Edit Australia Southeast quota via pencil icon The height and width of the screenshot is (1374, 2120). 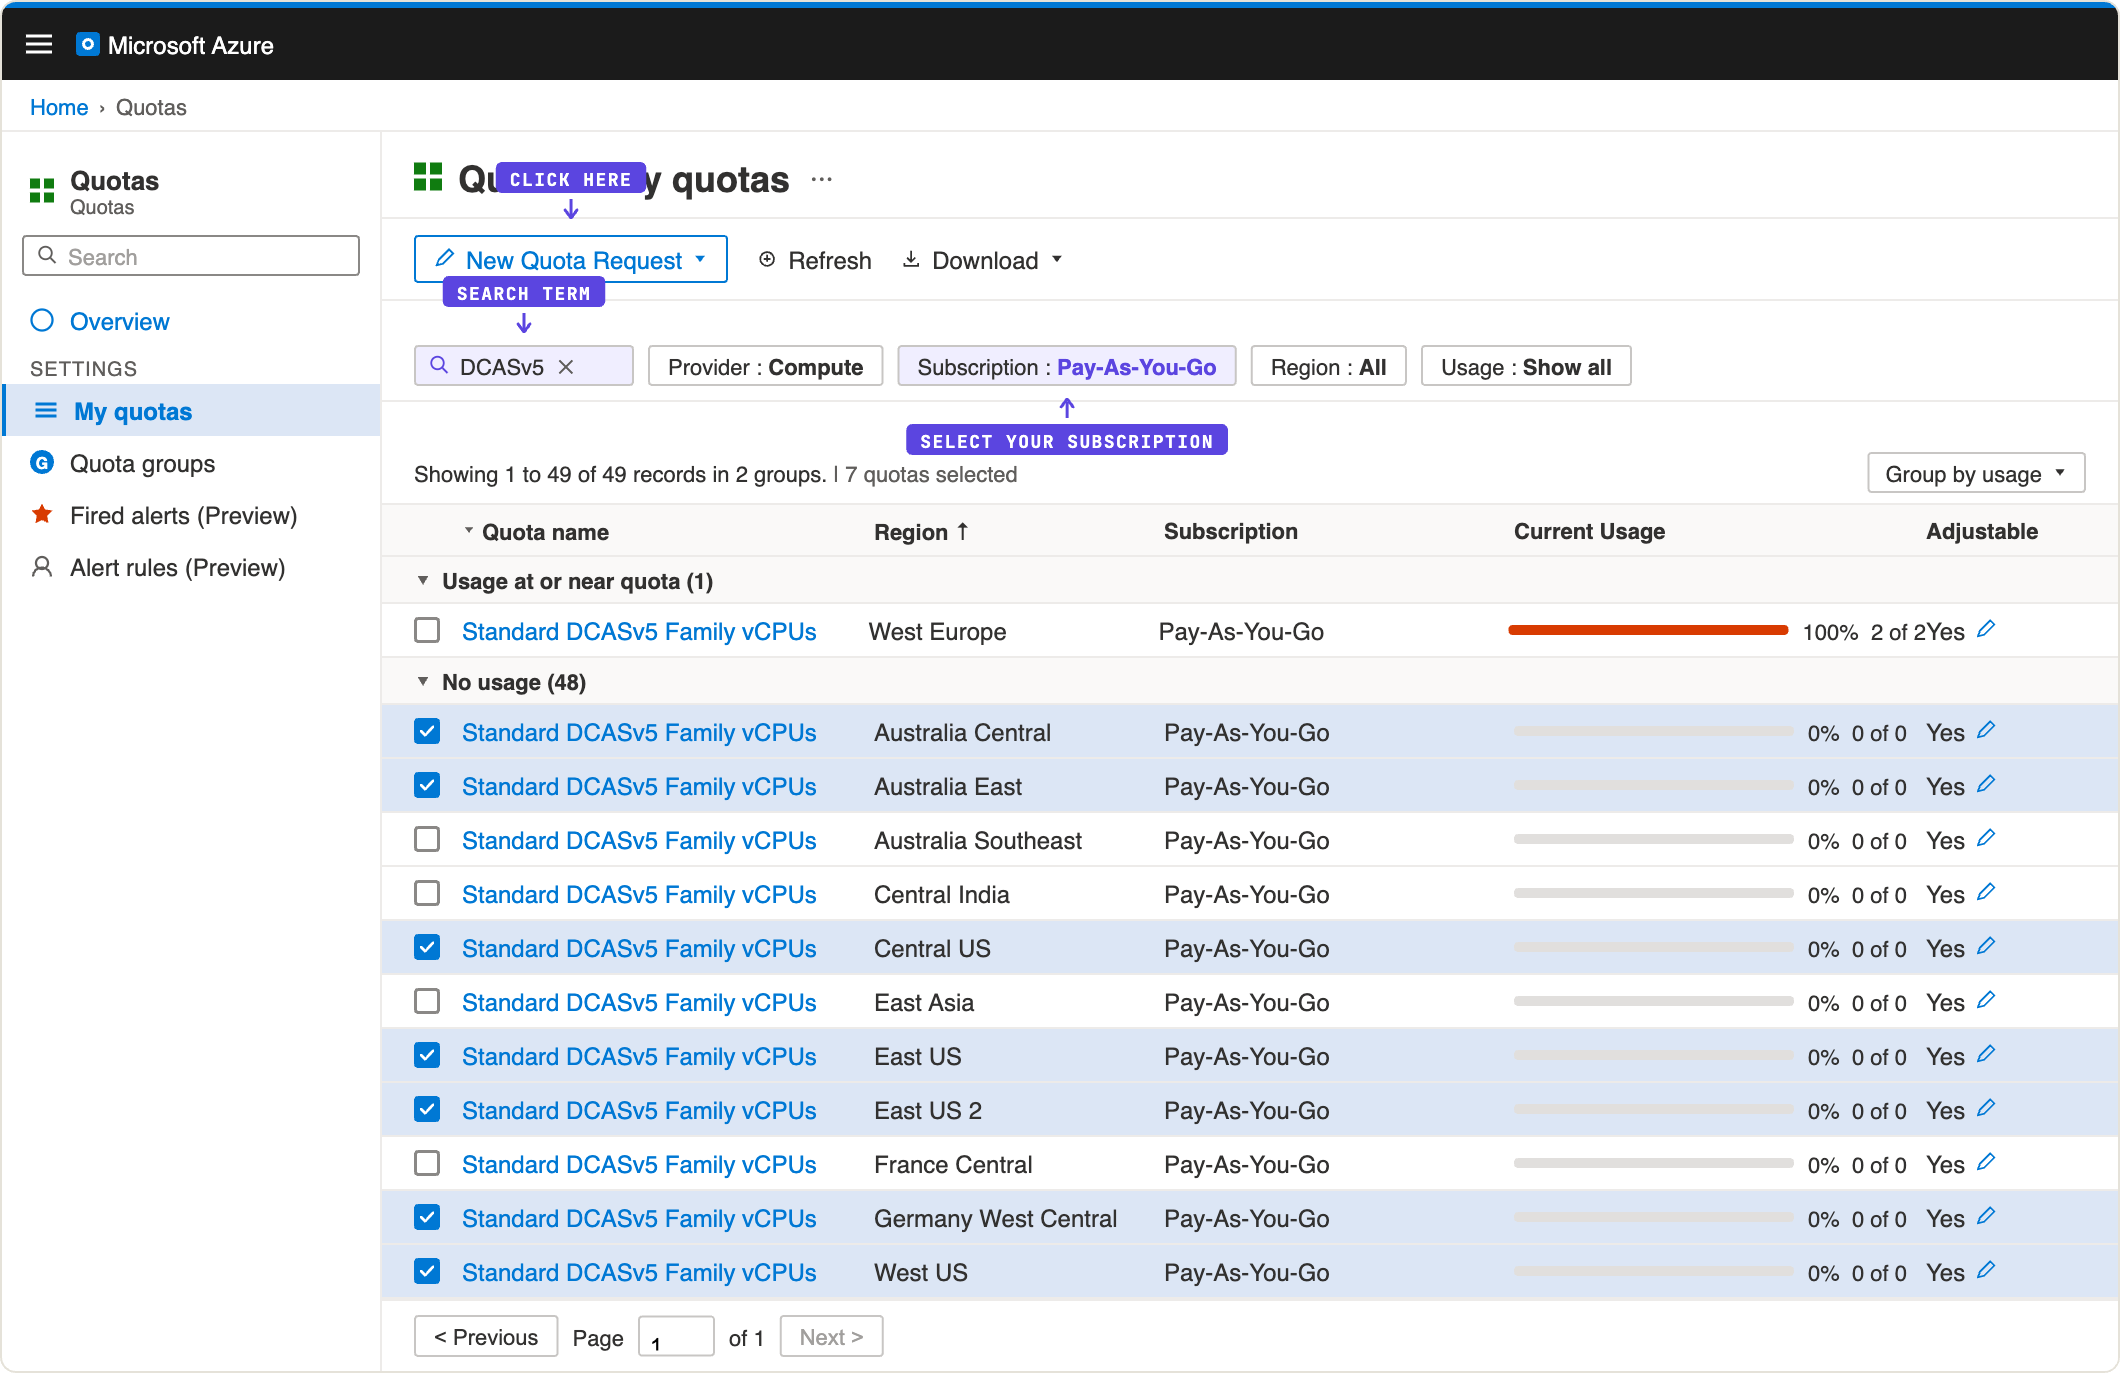pos(1986,838)
